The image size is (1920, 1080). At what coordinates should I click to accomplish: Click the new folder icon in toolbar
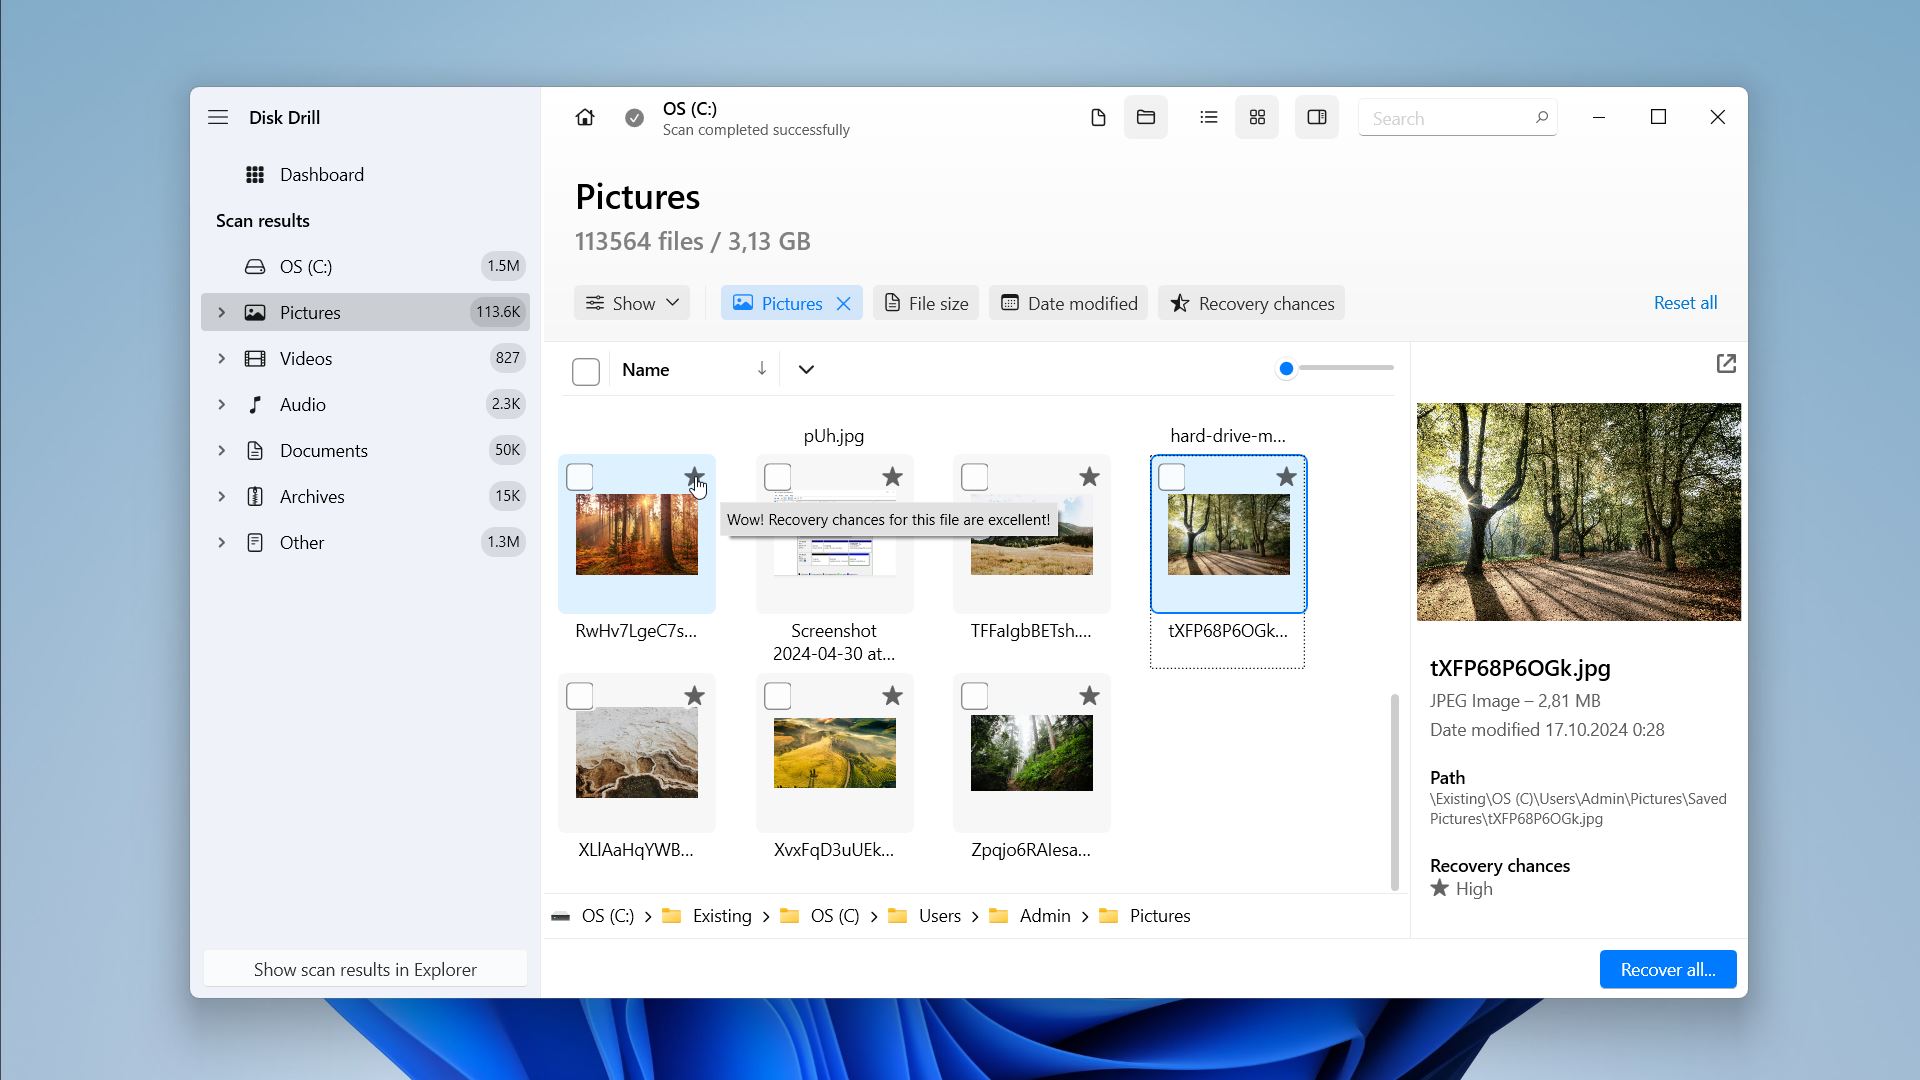[x=1146, y=117]
